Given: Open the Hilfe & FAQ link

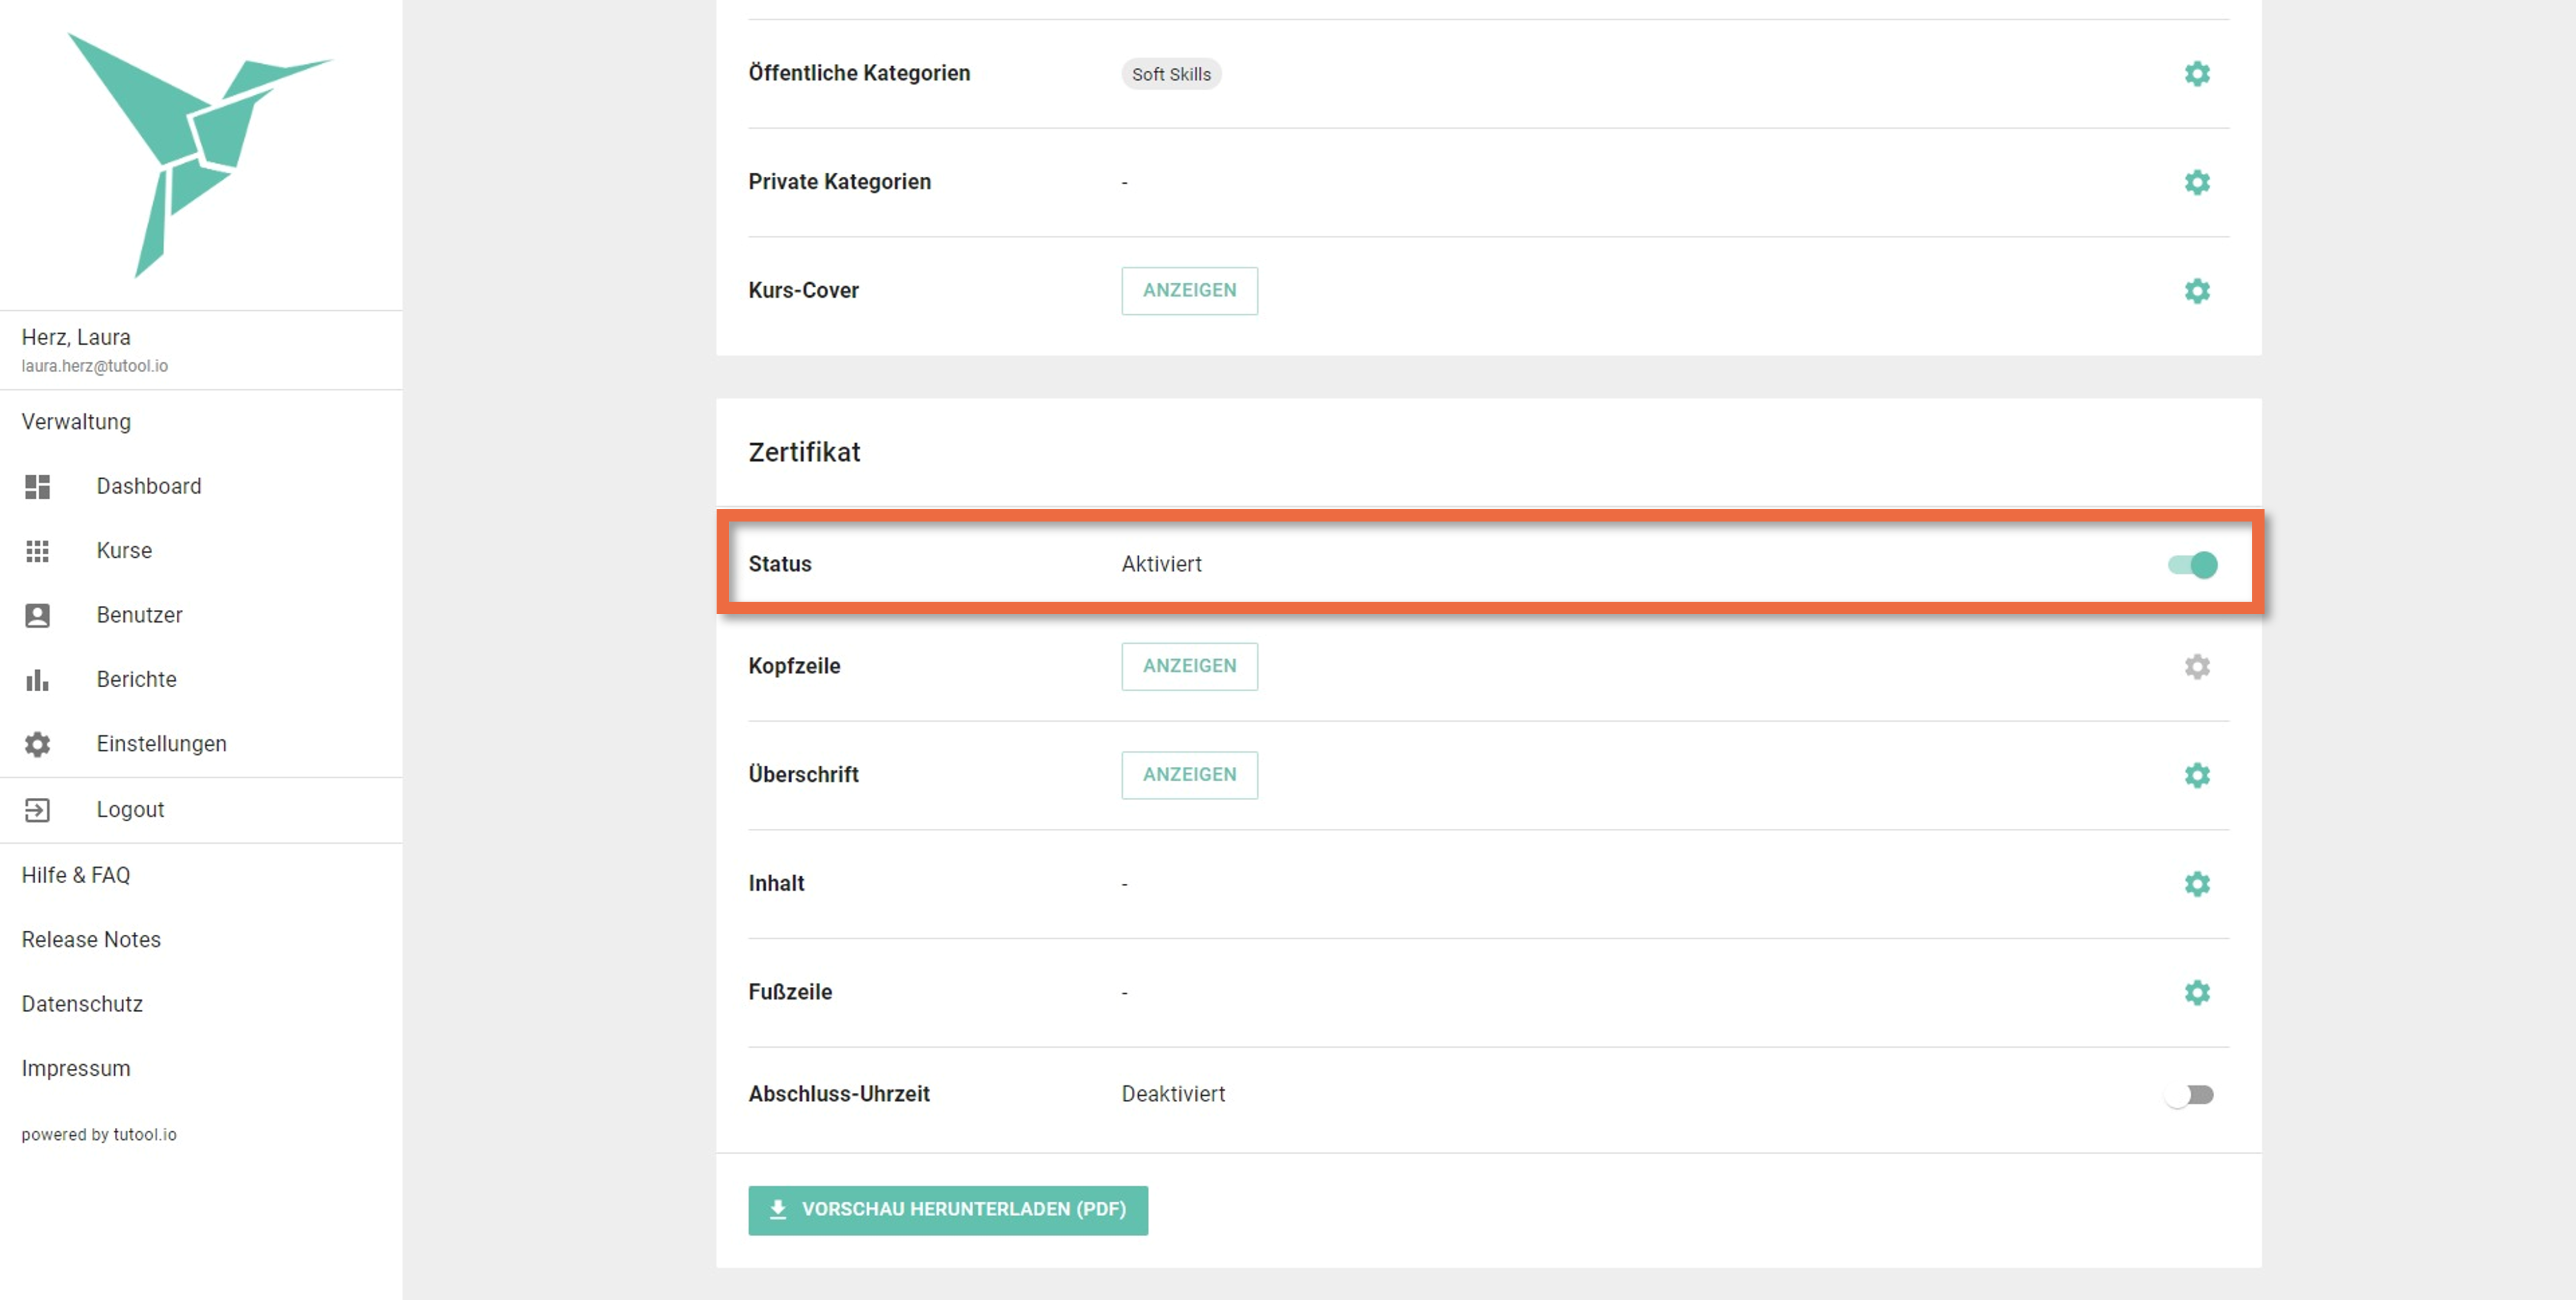Looking at the screenshot, I should click(x=76, y=875).
